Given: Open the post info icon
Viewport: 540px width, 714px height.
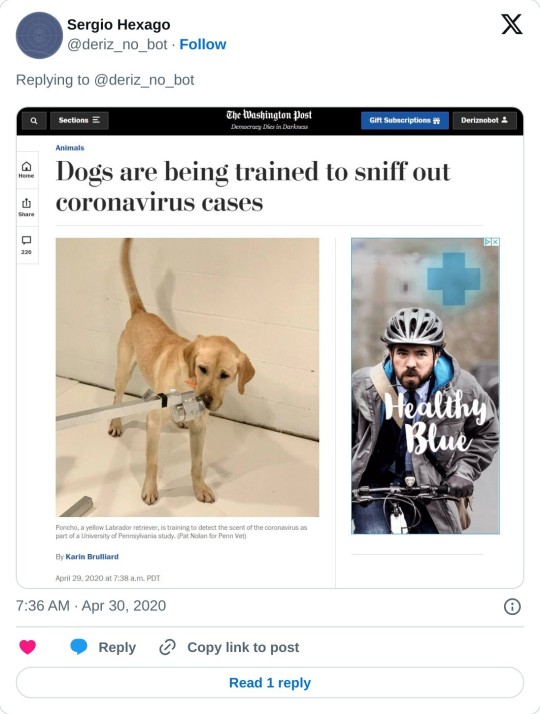Looking at the screenshot, I should click(512, 607).
